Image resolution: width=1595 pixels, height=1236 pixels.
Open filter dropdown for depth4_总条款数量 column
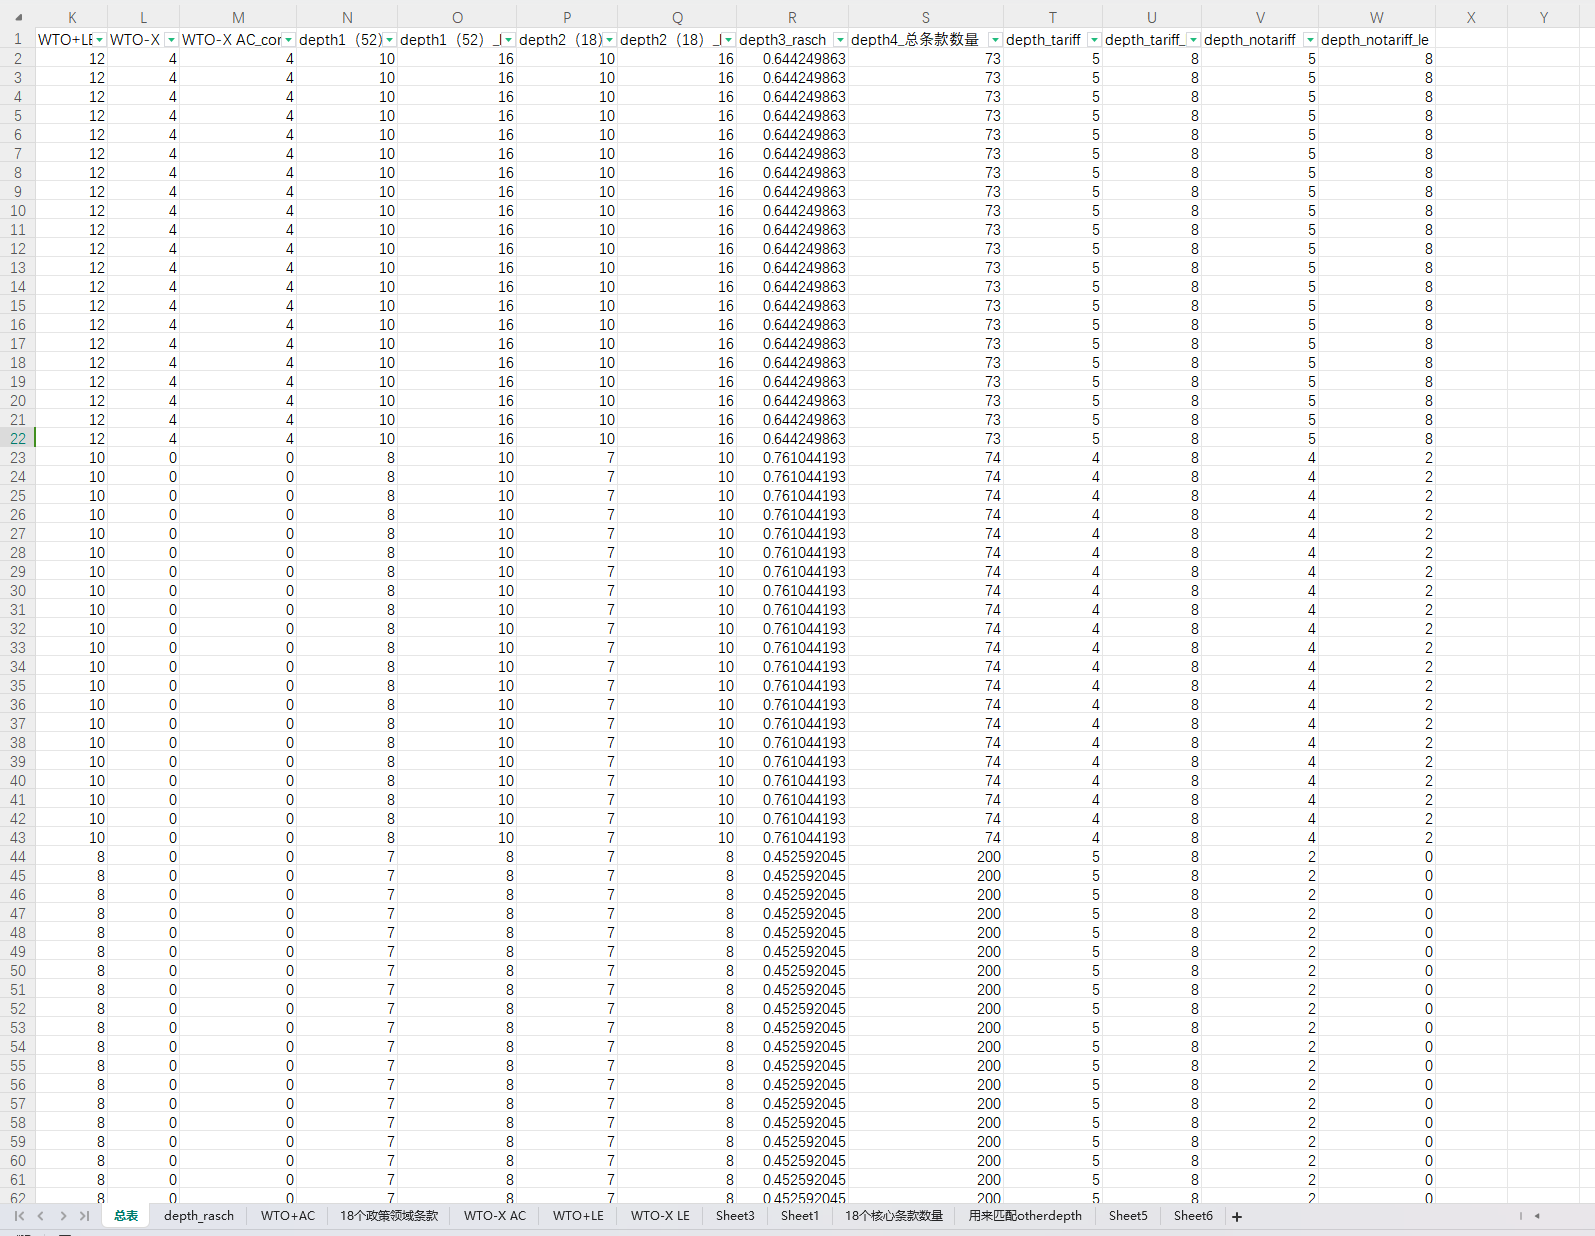[x=994, y=40]
